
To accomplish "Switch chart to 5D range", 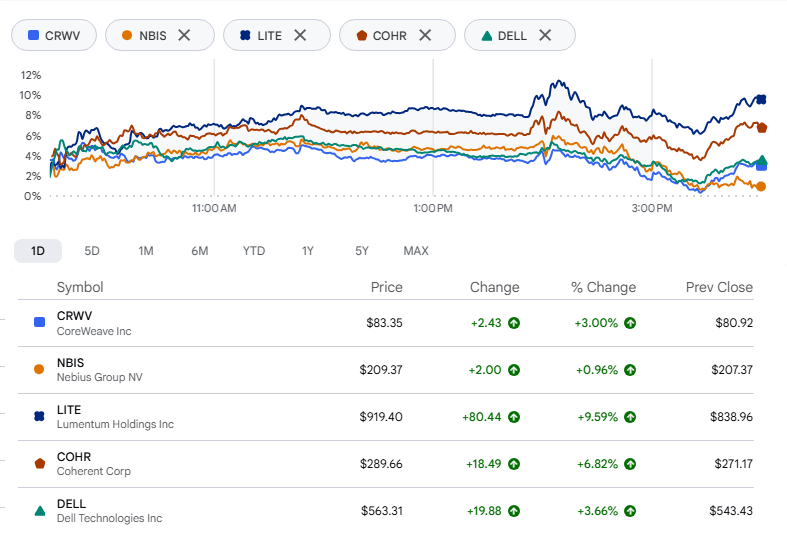I will [92, 251].
